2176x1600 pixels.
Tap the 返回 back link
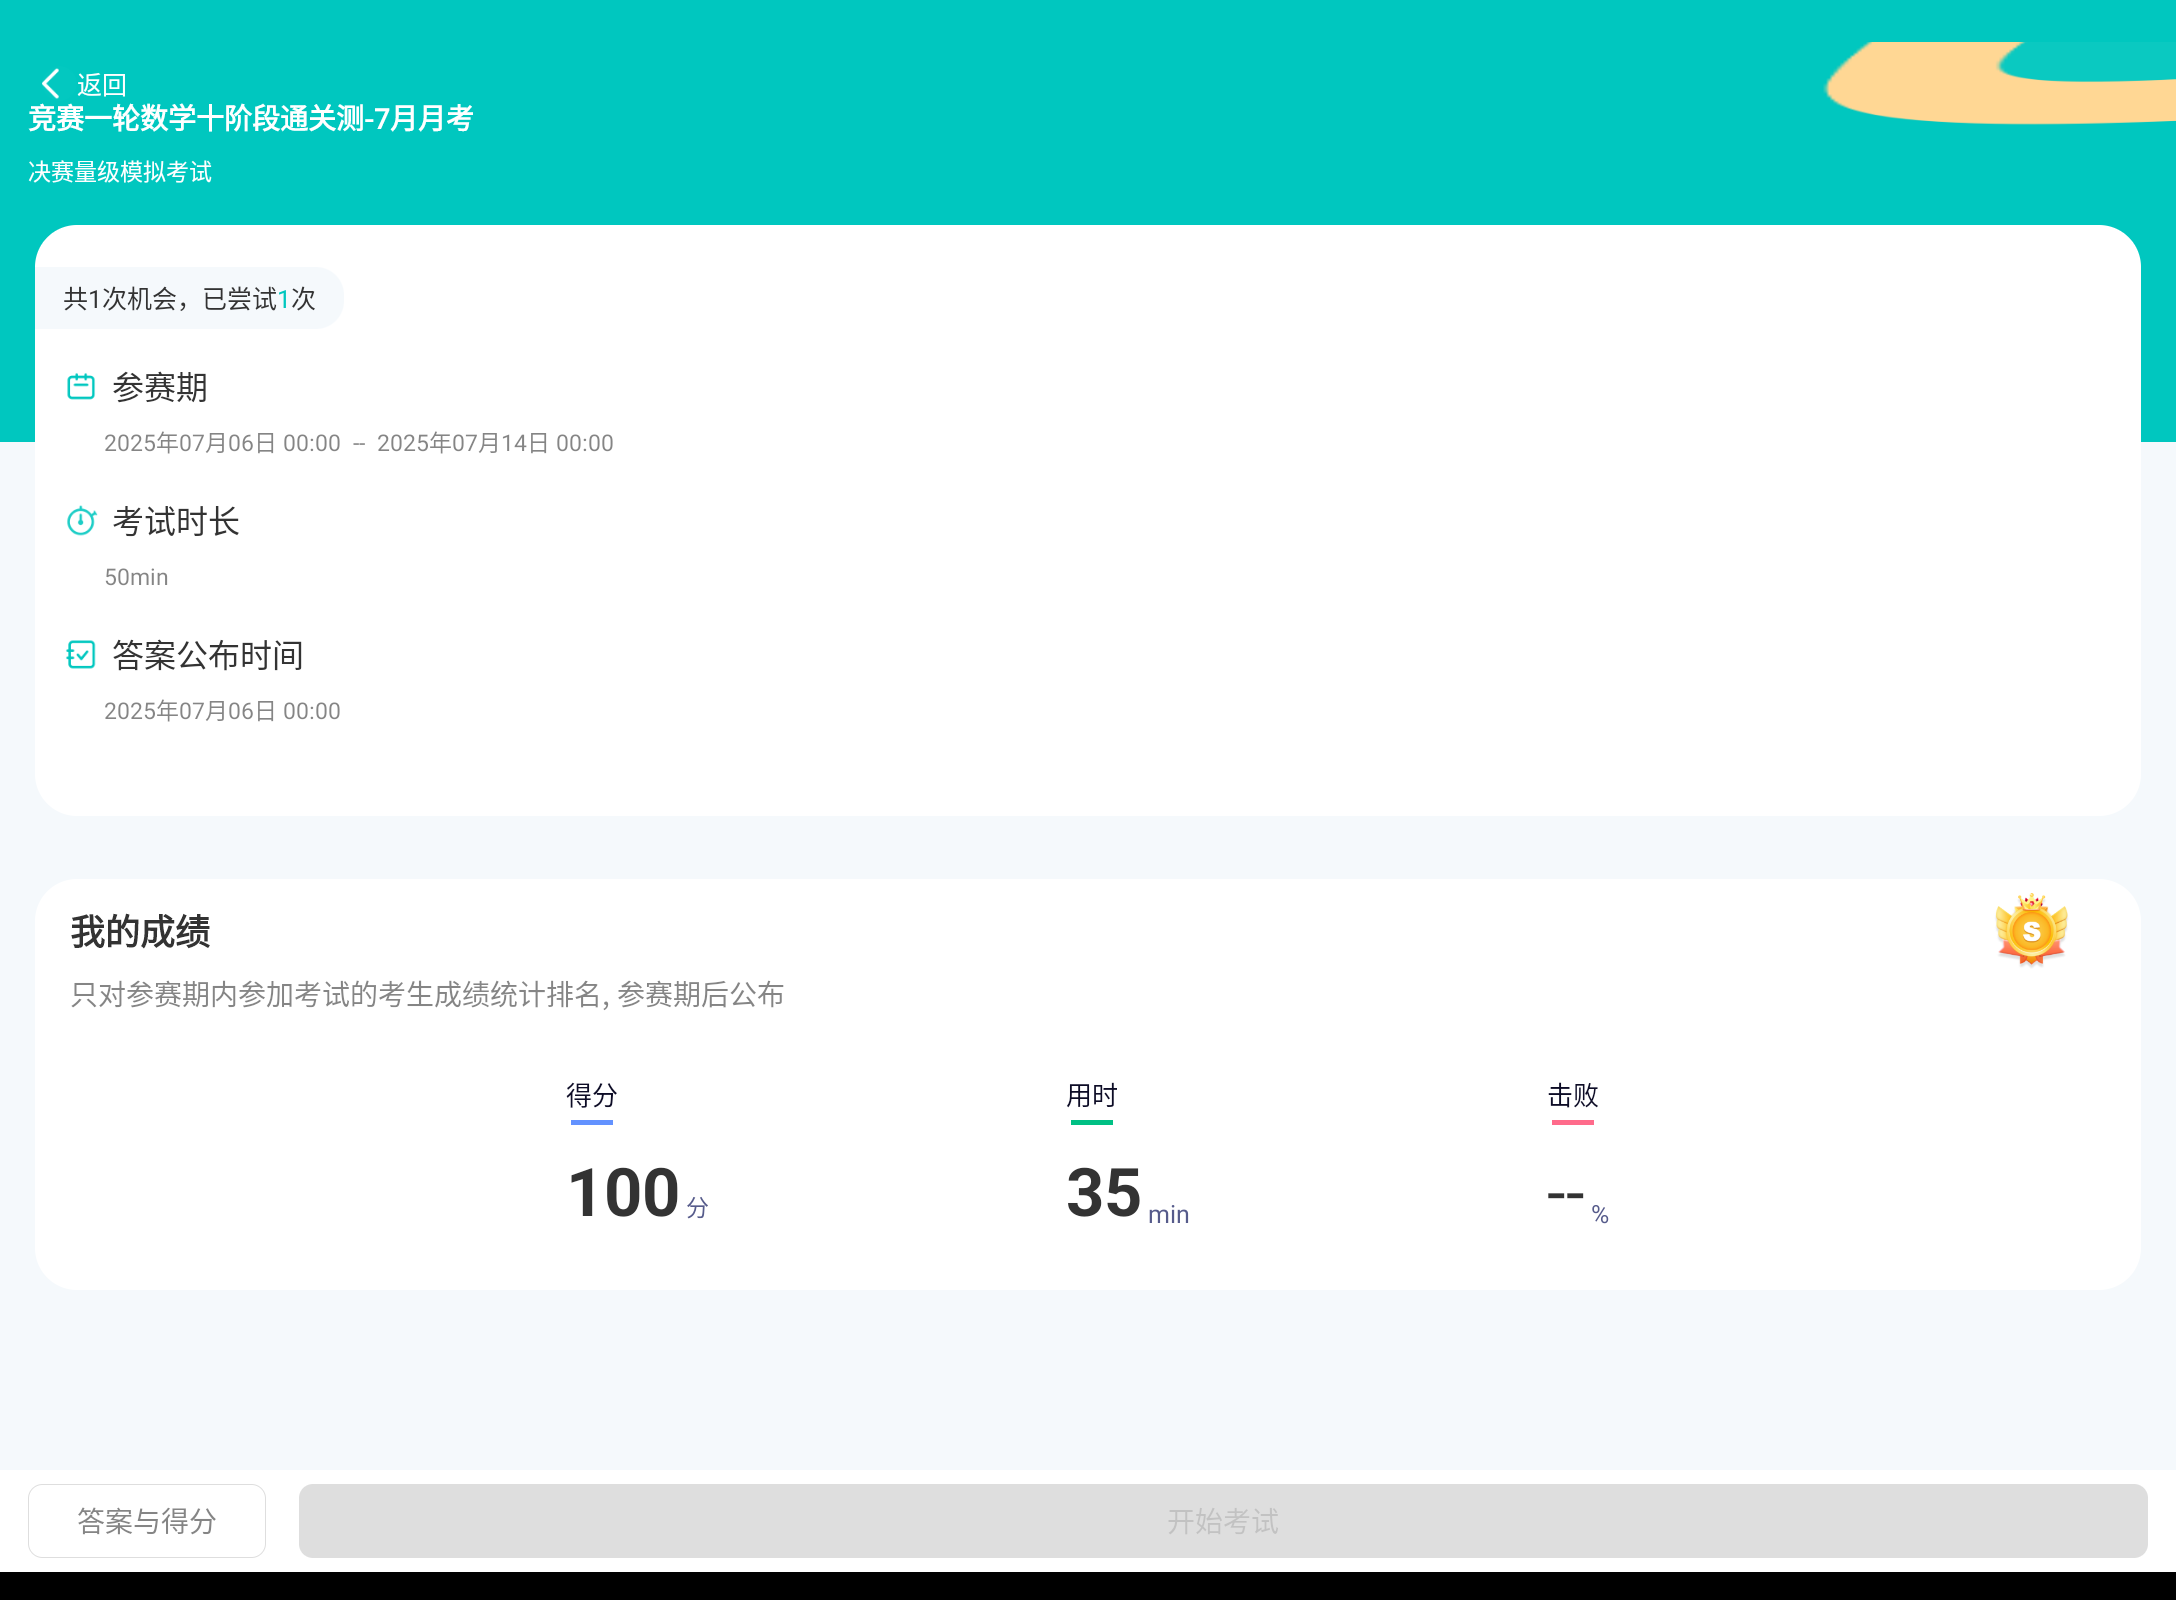click(101, 85)
